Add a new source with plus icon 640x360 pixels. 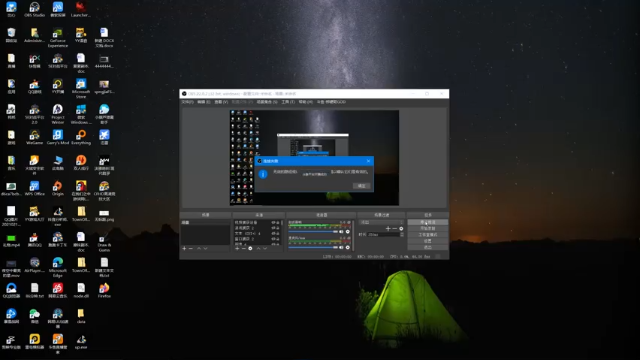point(237,248)
